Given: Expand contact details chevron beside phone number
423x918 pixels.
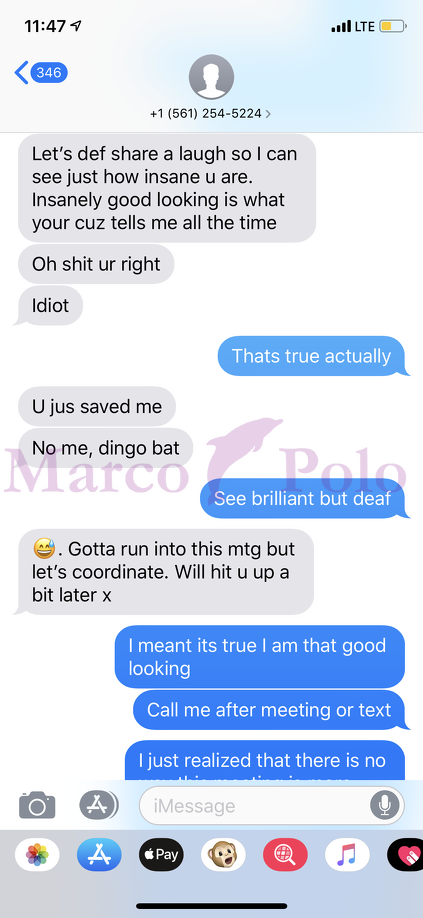Looking at the screenshot, I should pyautogui.click(x=268, y=114).
